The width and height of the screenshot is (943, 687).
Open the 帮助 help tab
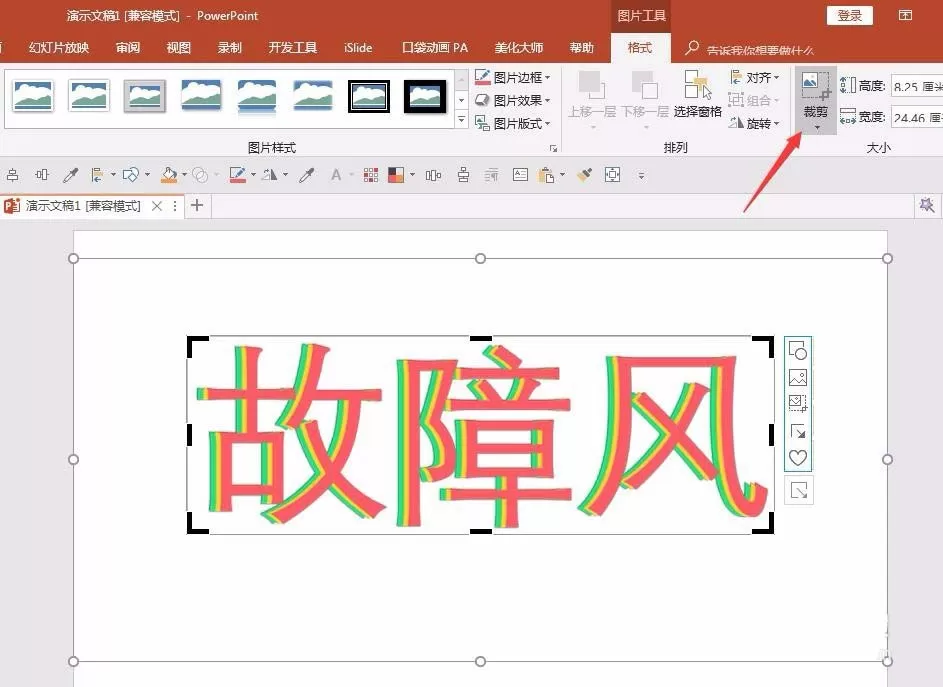click(582, 48)
